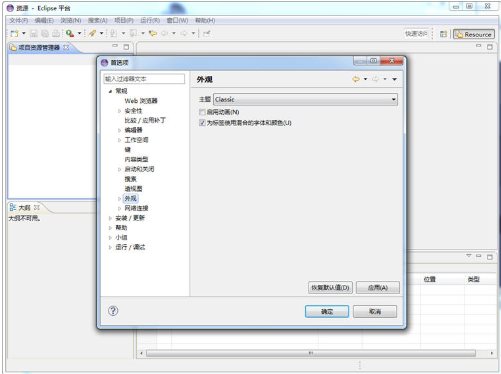Select 键 in preferences tree
The width and height of the screenshot is (501, 374).
coord(128,150)
